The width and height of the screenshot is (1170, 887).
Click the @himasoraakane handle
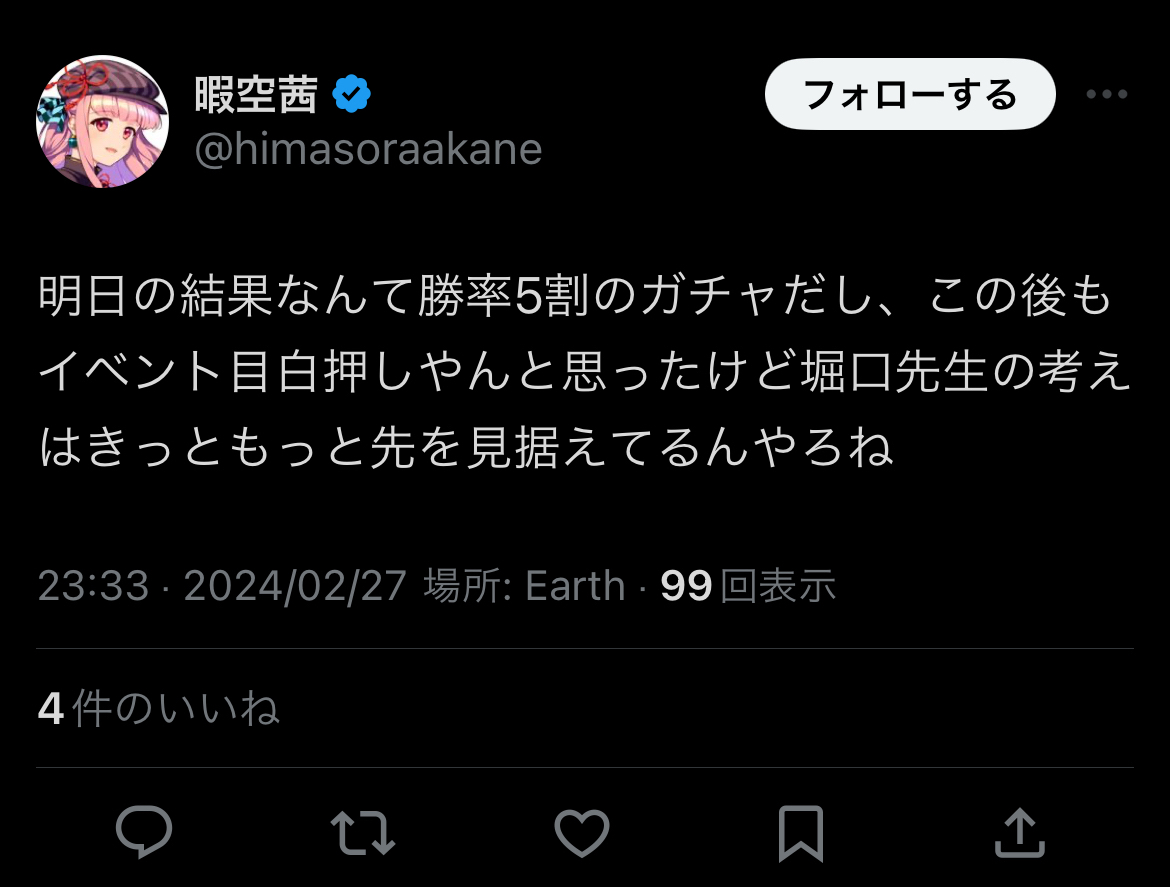[x=368, y=149]
